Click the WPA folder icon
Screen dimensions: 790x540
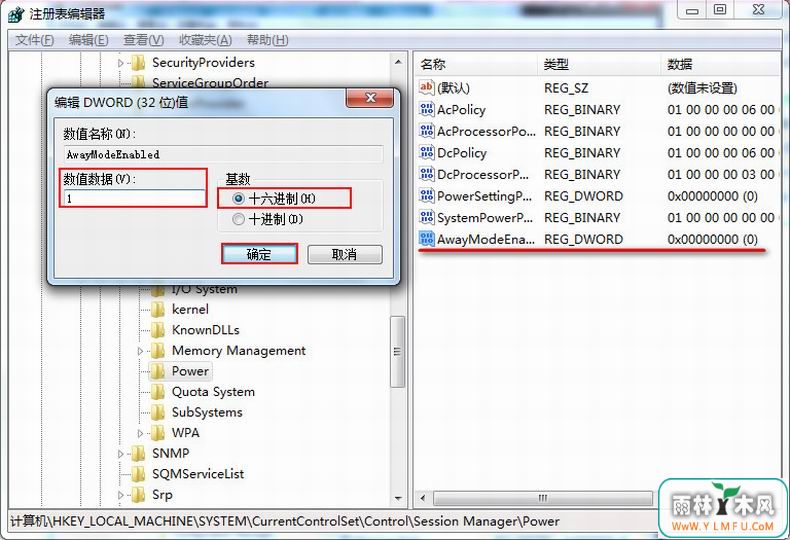tap(158, 433)
